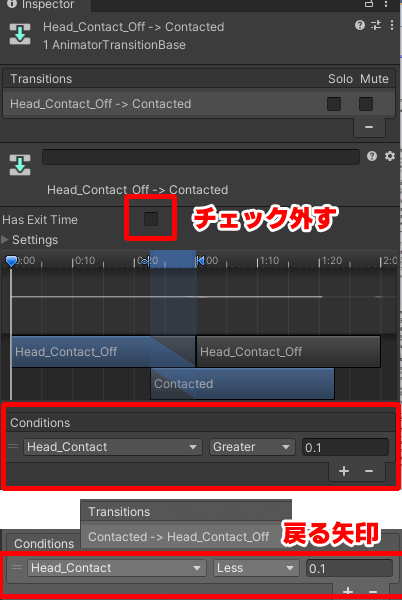Remove the transition with the minus button under the Transitions list
The height and width of the screenshot is (600, 402).
(369, 127)
